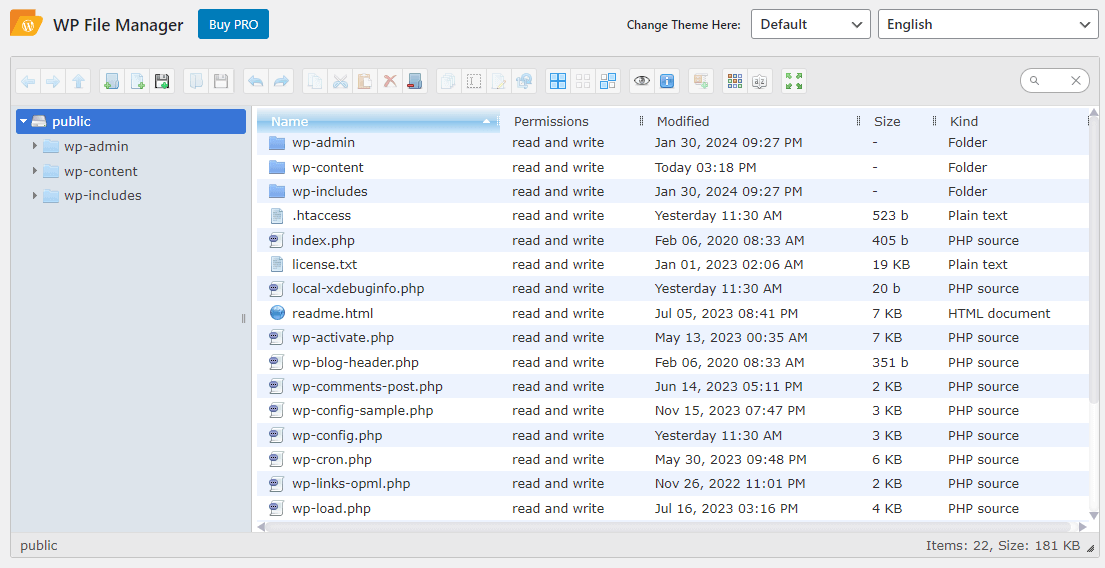
Task: Click the Cut scissors icon
Action: pos(340,82)
